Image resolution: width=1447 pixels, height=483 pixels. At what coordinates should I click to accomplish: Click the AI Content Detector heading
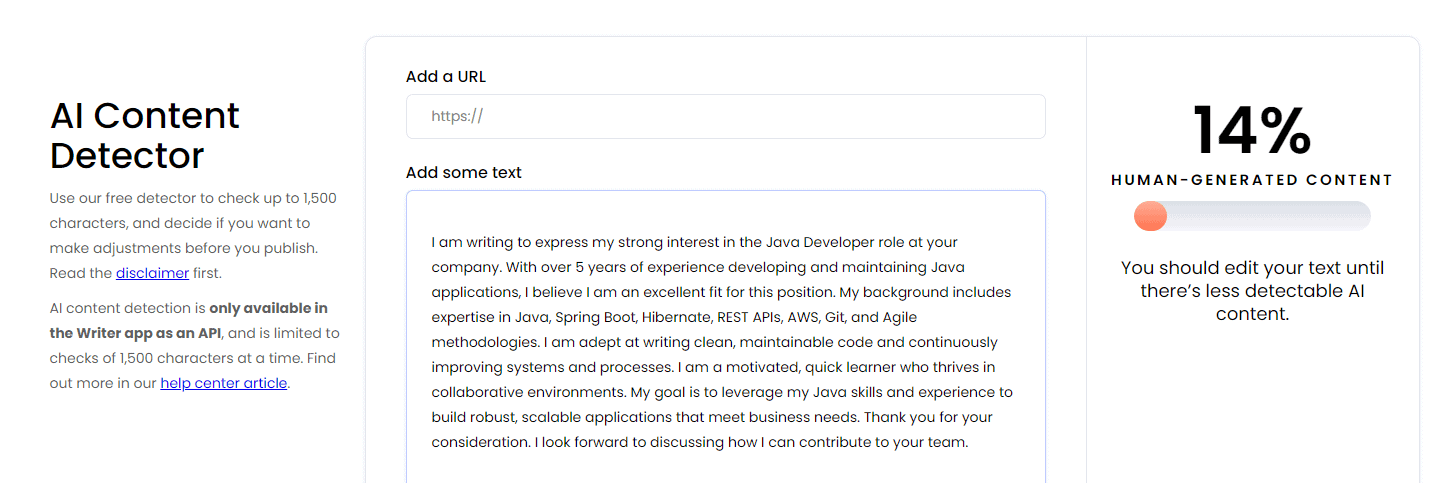pos(145,135)
